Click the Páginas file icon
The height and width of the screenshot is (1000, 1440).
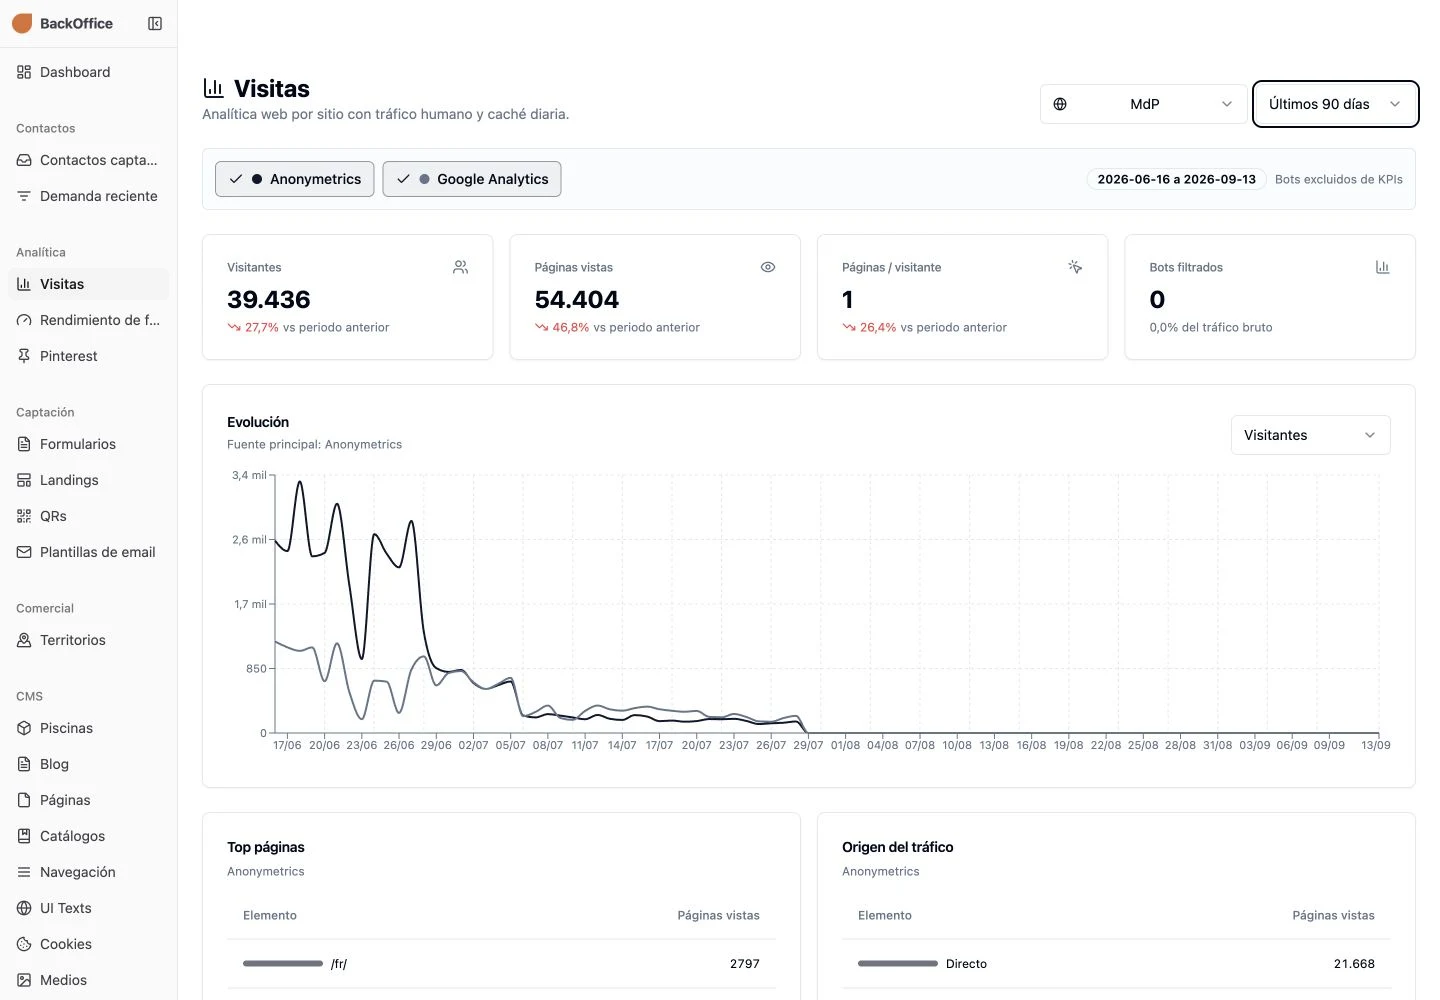(x=24, y=800)
